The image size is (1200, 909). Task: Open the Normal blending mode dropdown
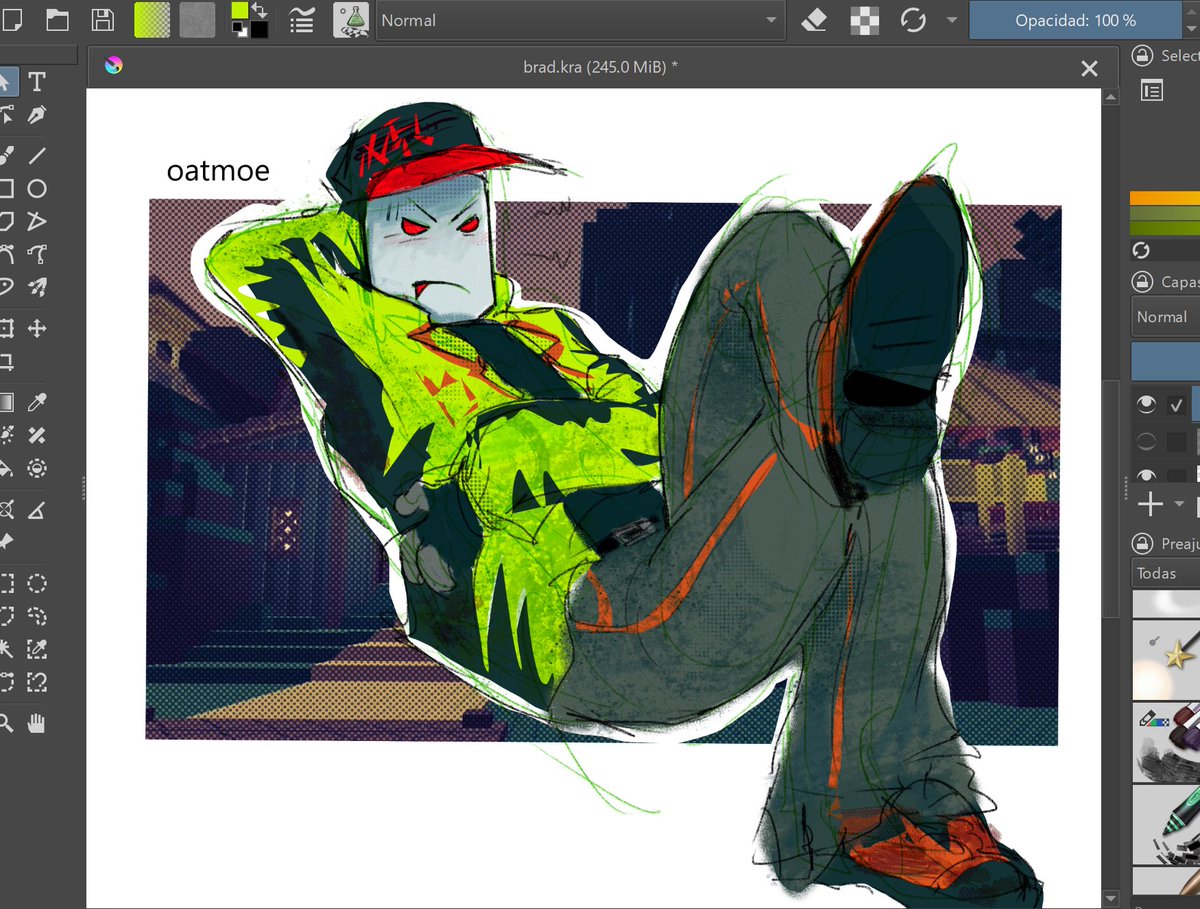pyautogui.click(x=580, y=20)
